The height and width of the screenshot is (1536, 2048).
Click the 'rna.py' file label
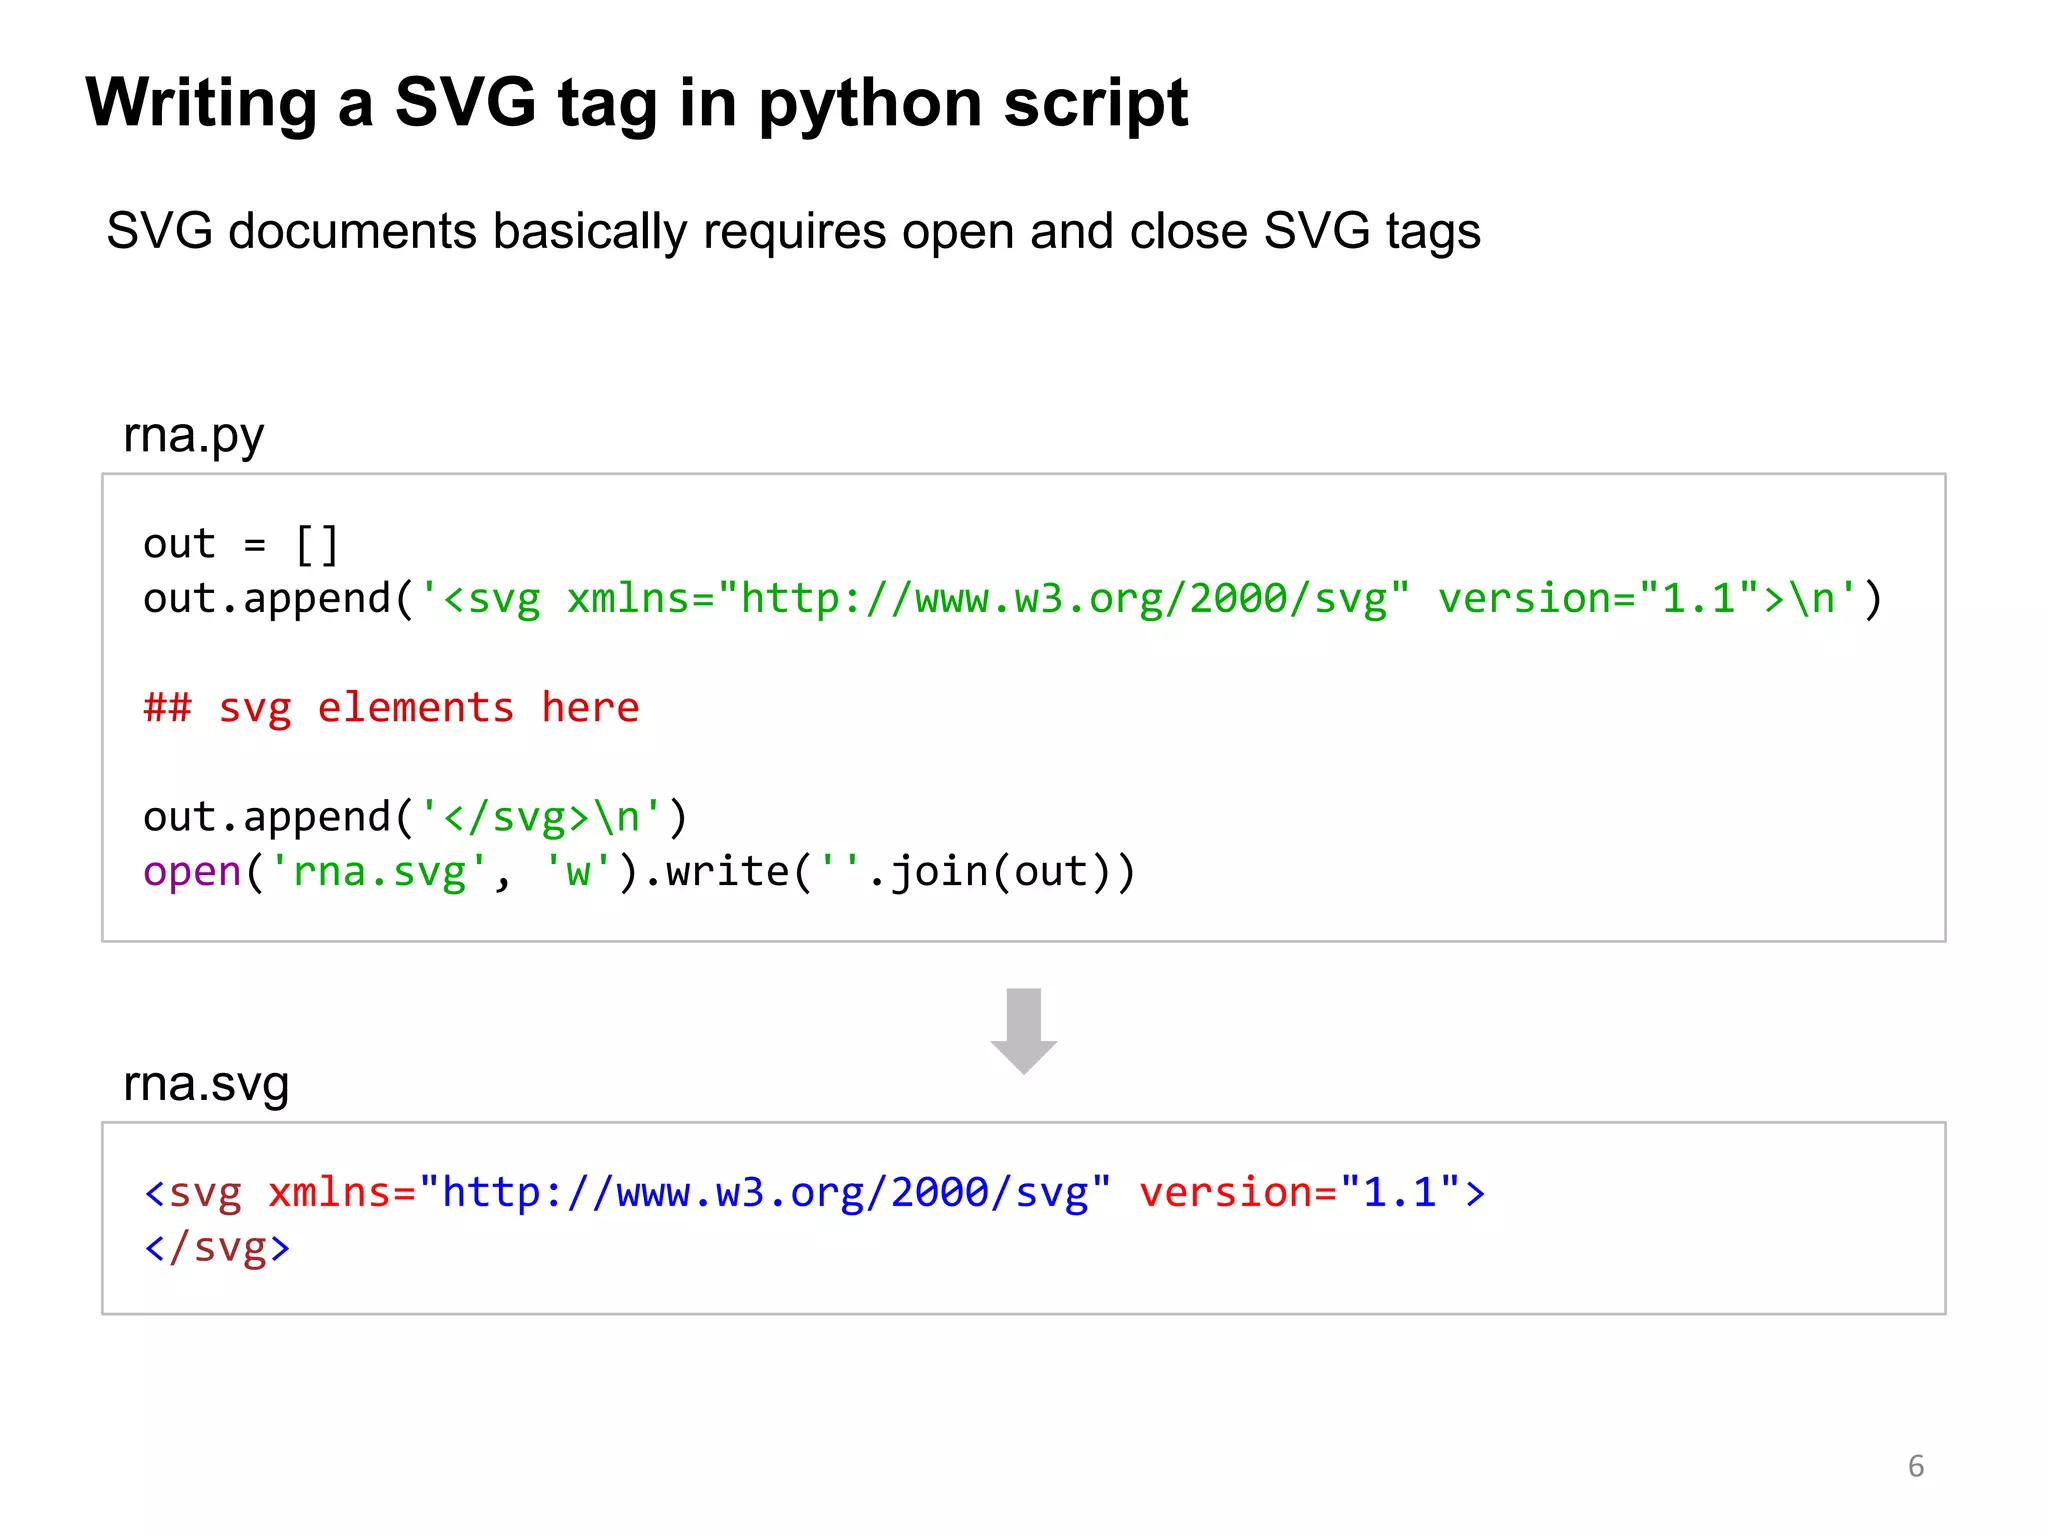pyautogui.click(x=193, y=436)
